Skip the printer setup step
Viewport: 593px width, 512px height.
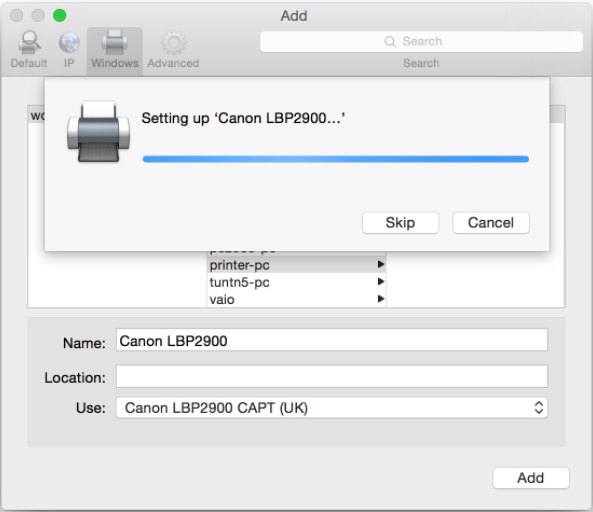400,222
